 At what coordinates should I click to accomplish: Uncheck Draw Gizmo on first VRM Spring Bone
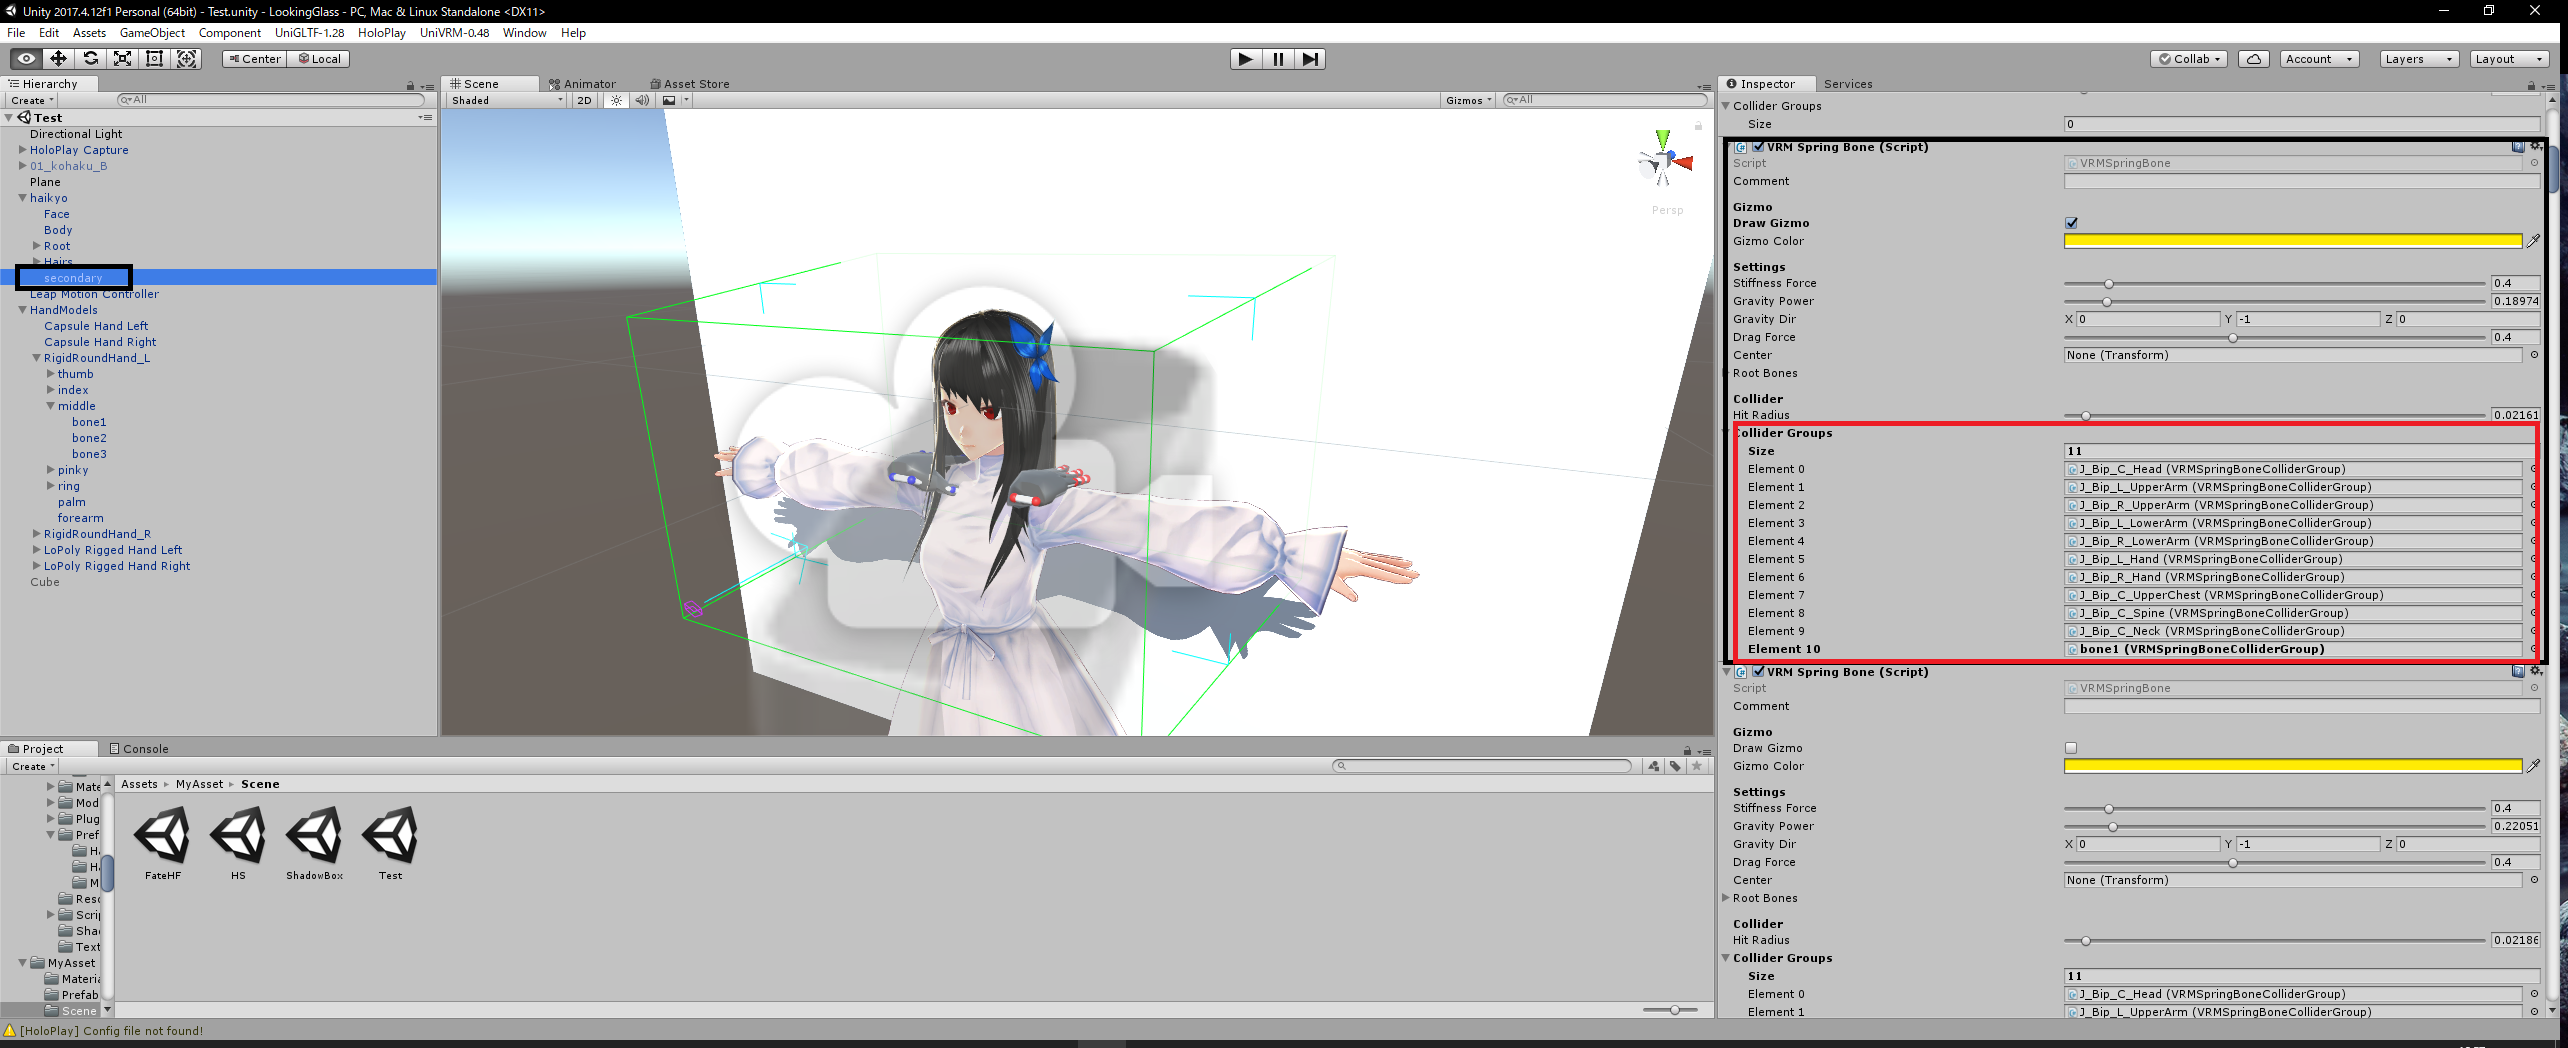point(2072,223)
